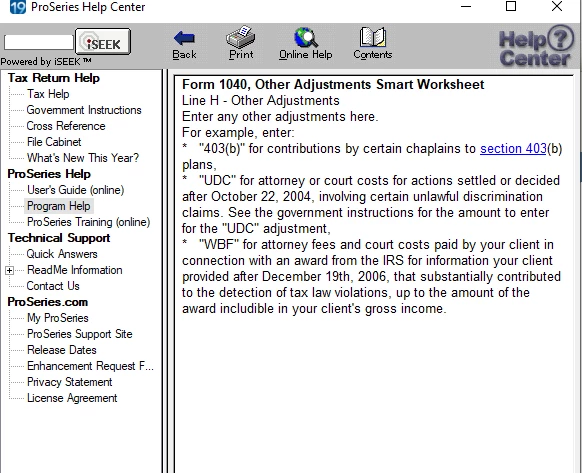Select Release Dates tree item

(x=62, y=350)
